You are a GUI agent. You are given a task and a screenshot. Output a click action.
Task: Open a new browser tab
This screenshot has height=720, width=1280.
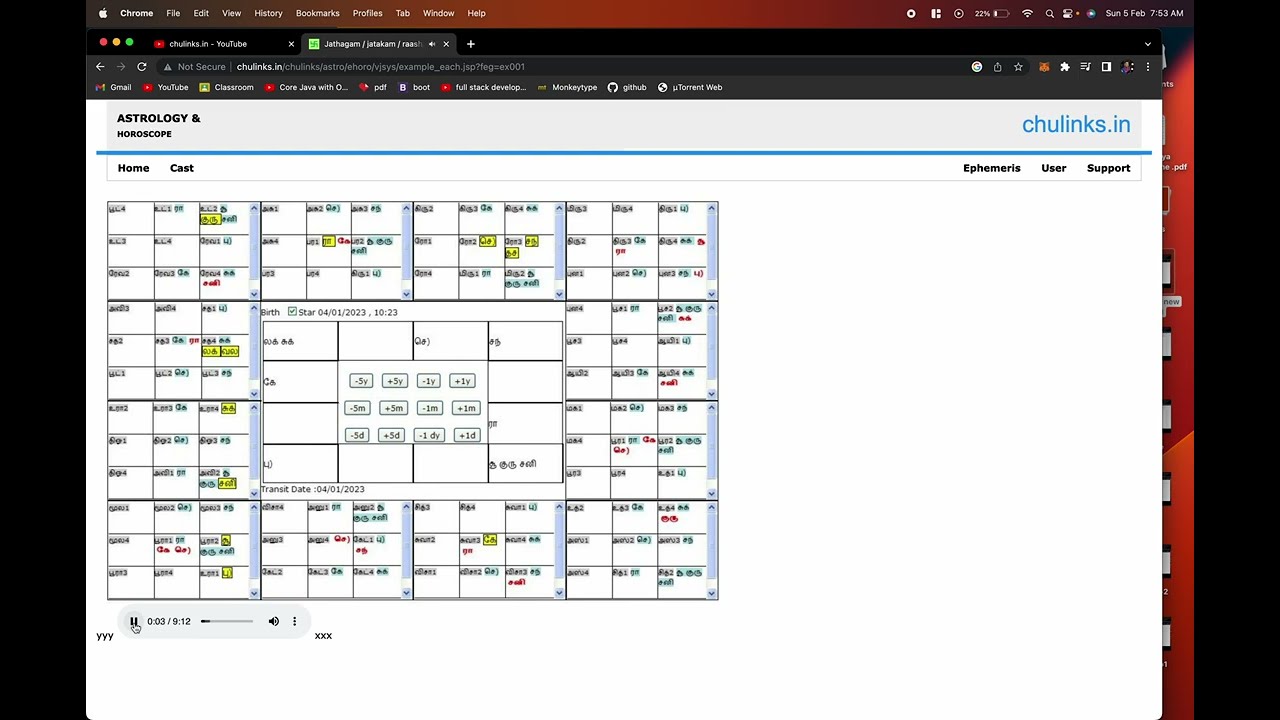(x=471, y=44)
